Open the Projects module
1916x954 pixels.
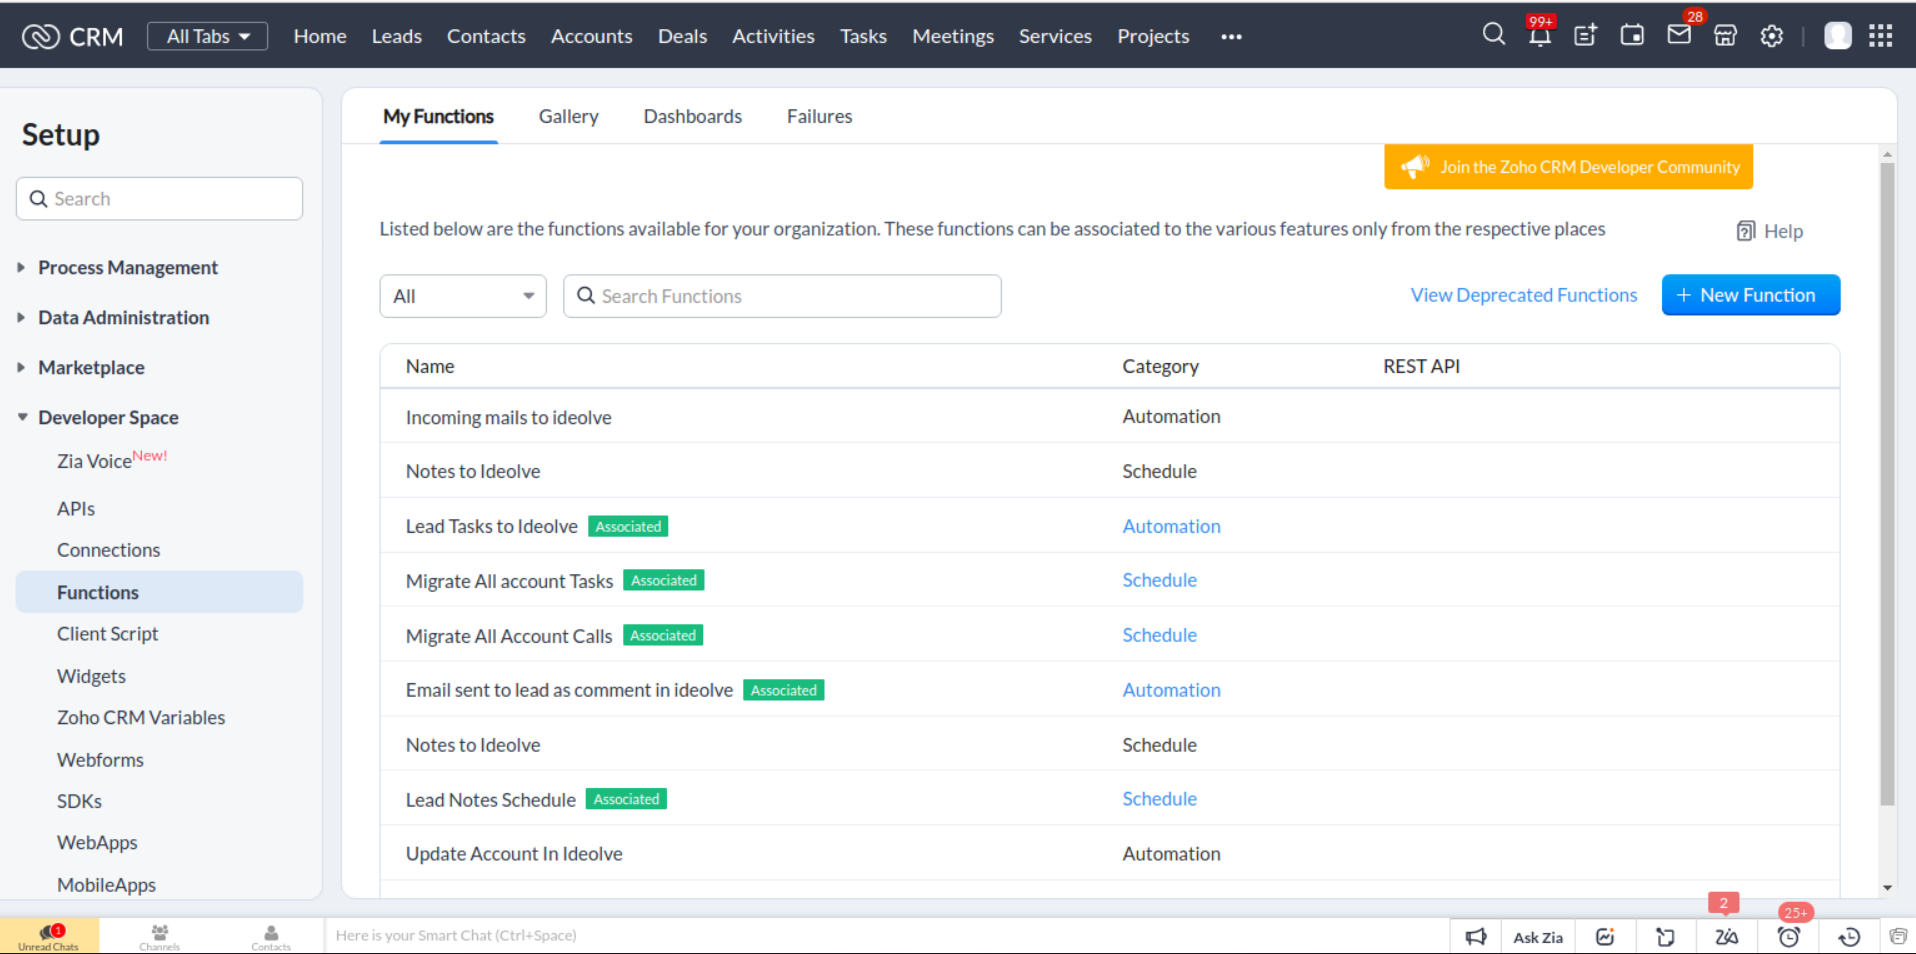1153,36
